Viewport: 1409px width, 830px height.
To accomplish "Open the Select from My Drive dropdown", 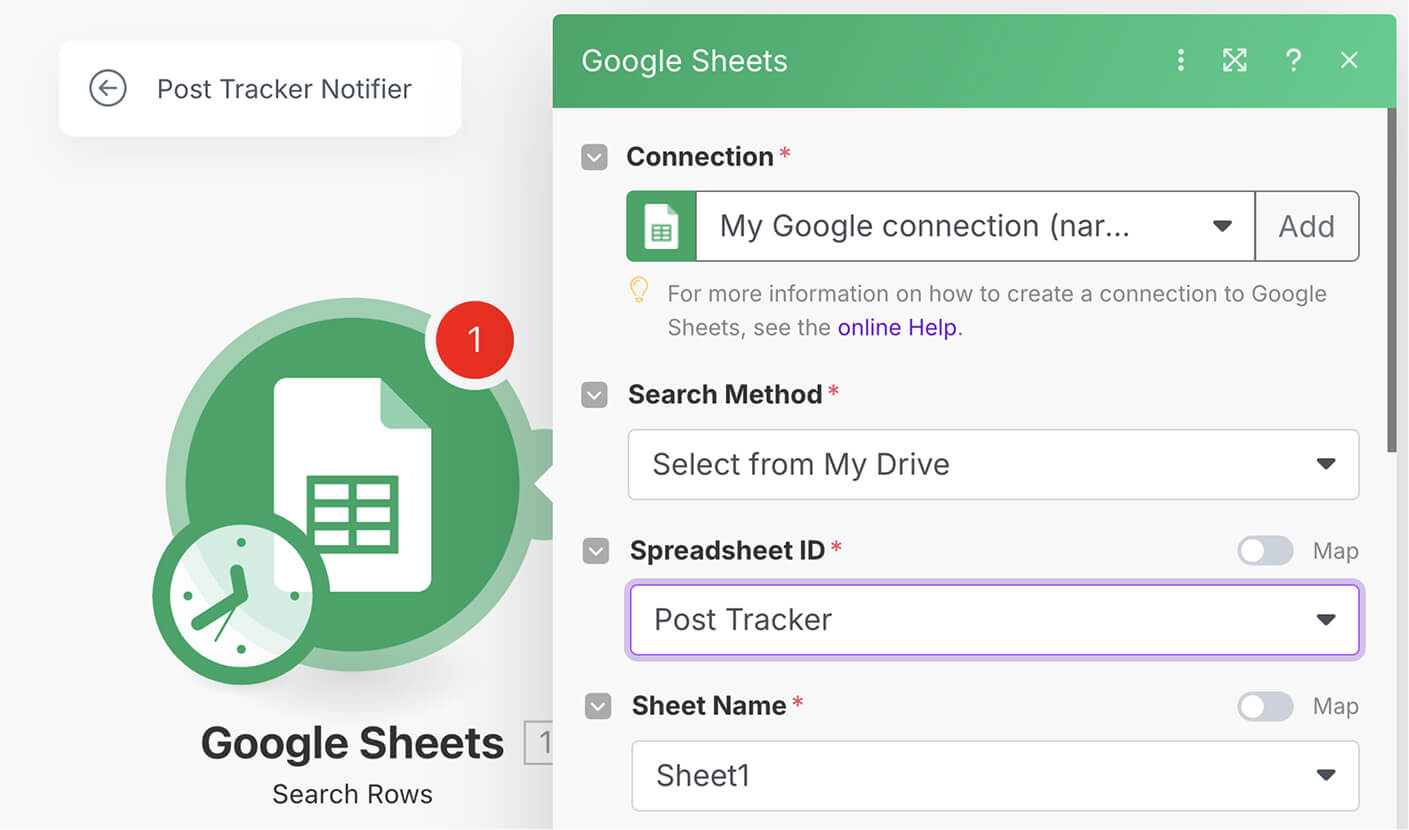I will coord(993,464).
